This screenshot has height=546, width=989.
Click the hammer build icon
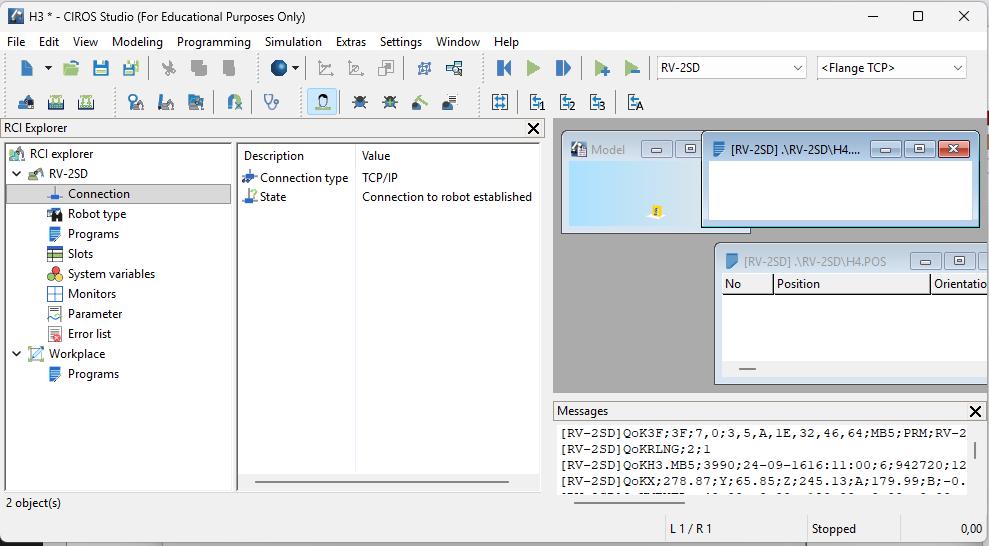[x=420, y=102]
